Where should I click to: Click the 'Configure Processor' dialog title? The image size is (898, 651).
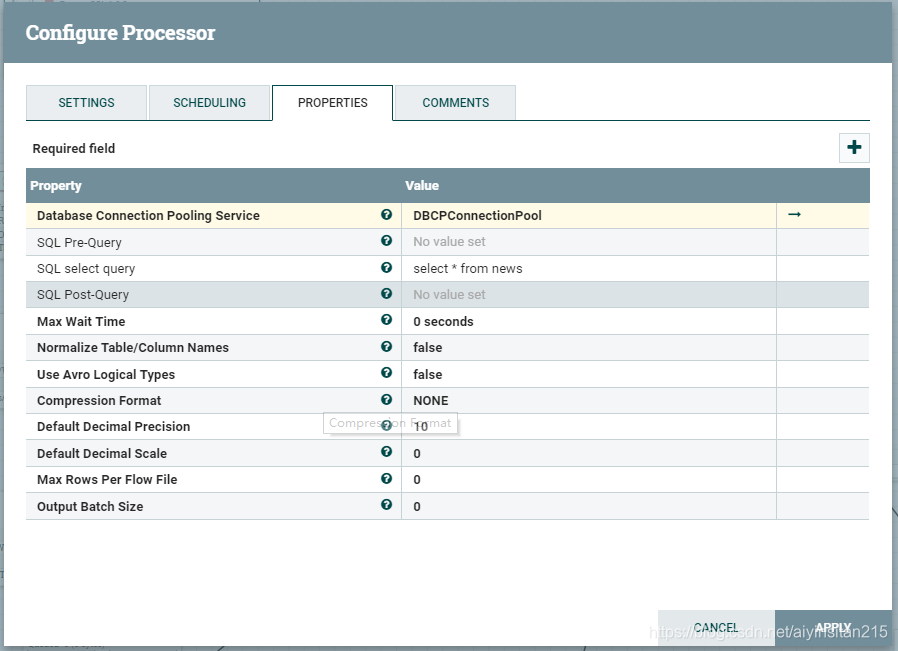coord(120,33)
